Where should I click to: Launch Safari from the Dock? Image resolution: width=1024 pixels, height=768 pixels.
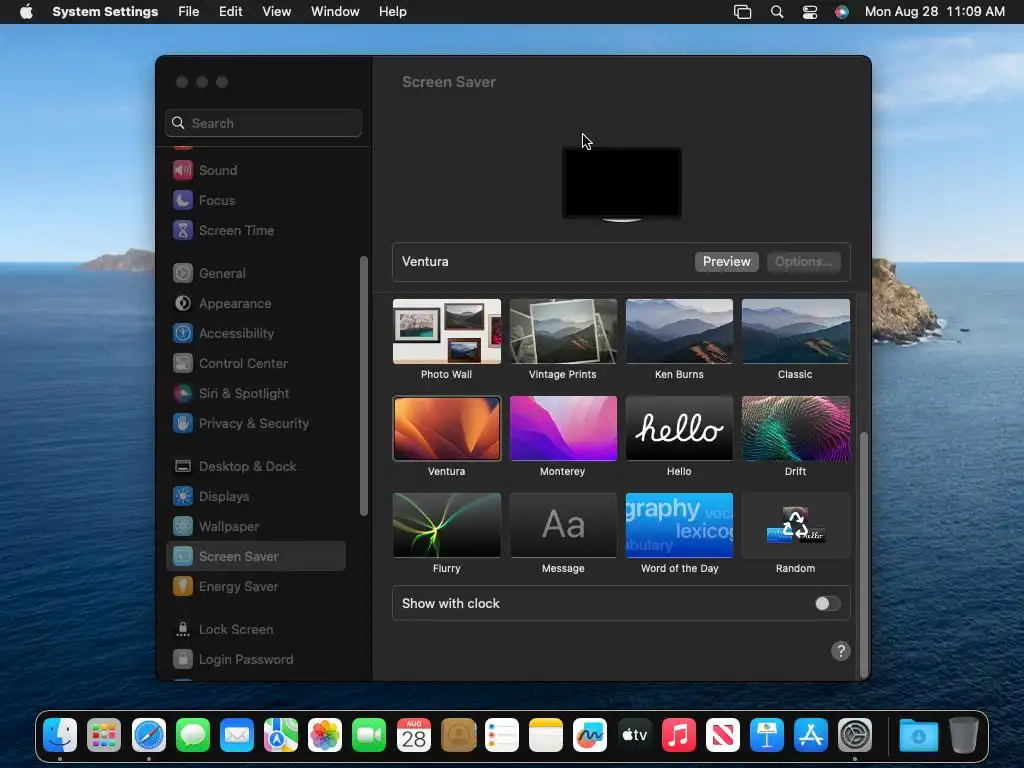(148, 735)
